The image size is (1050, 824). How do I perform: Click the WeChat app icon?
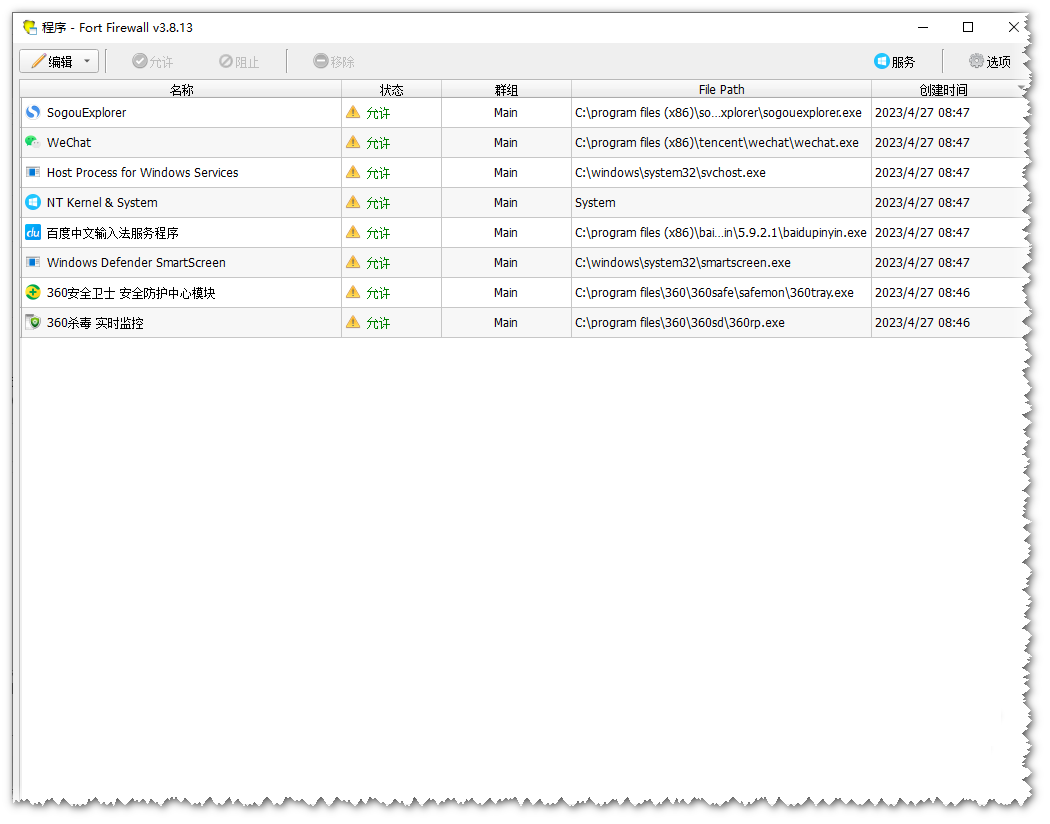coord(33,142)
